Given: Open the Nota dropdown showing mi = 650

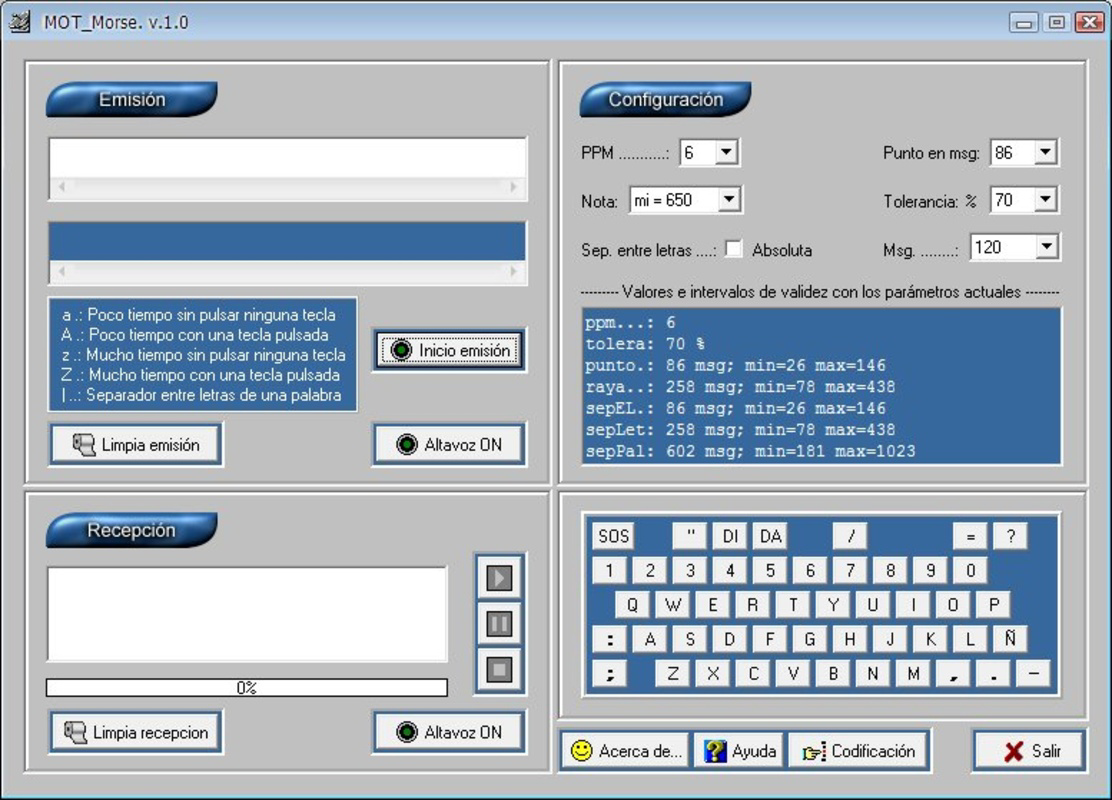Looking at the screenshot, I should point(729,200).
